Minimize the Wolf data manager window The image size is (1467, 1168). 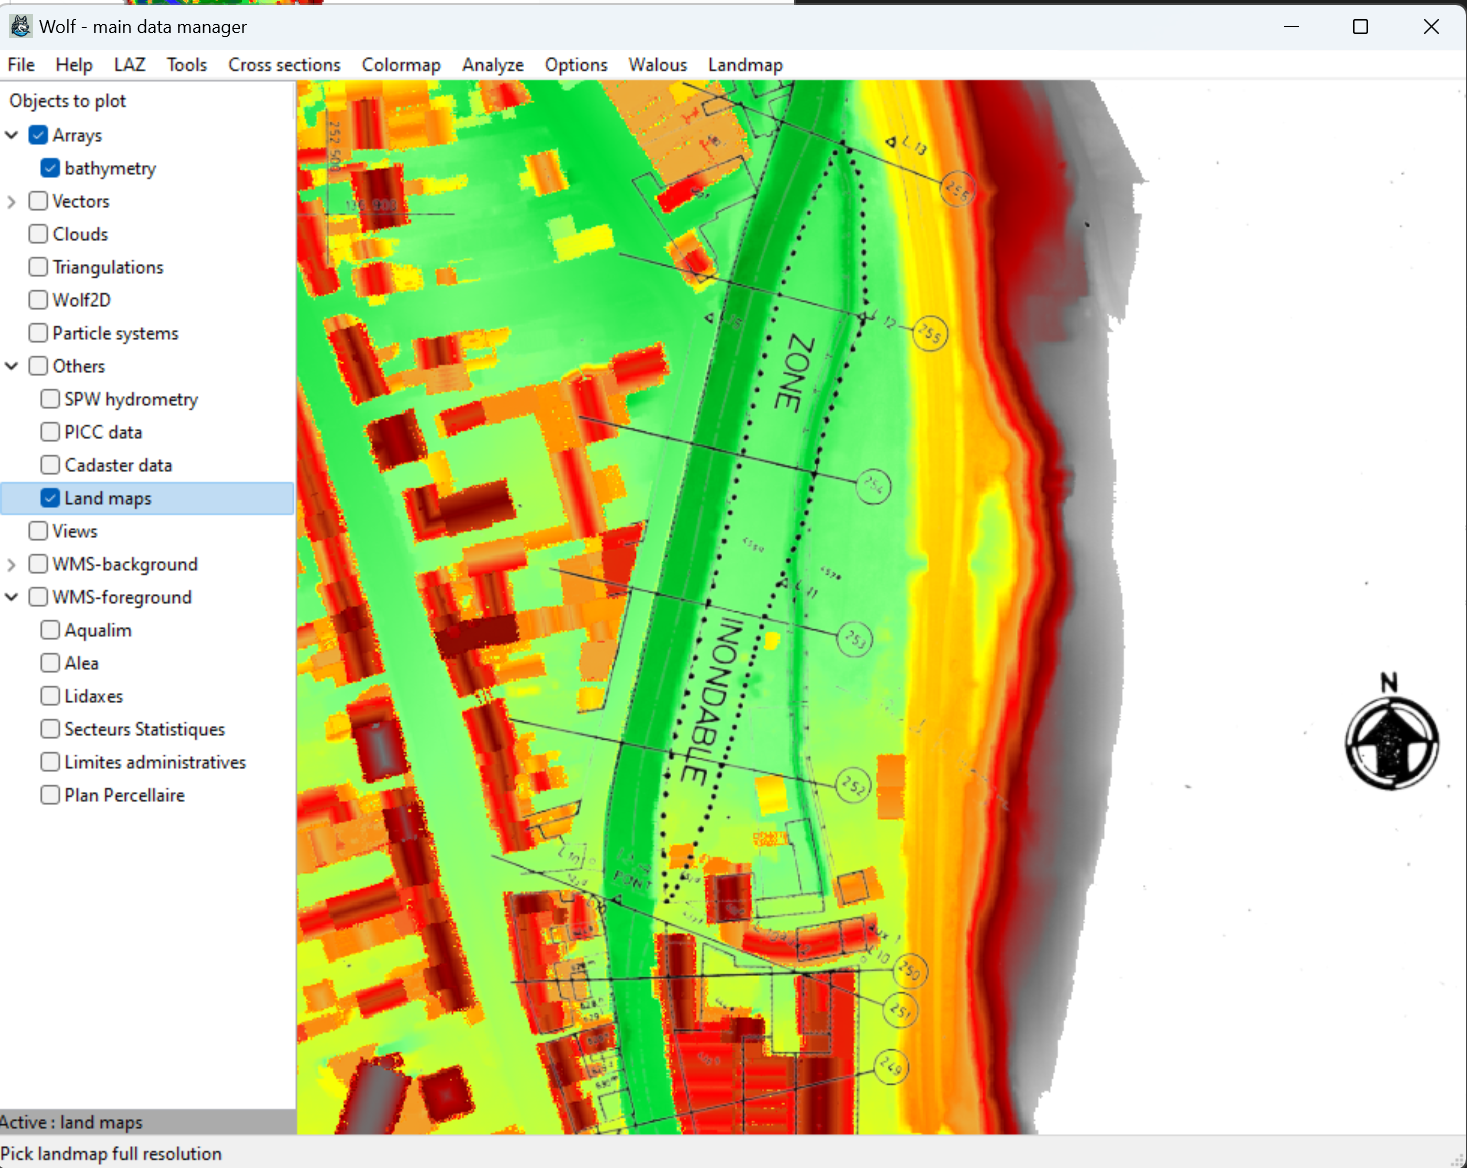click(x=1291, y=27)
